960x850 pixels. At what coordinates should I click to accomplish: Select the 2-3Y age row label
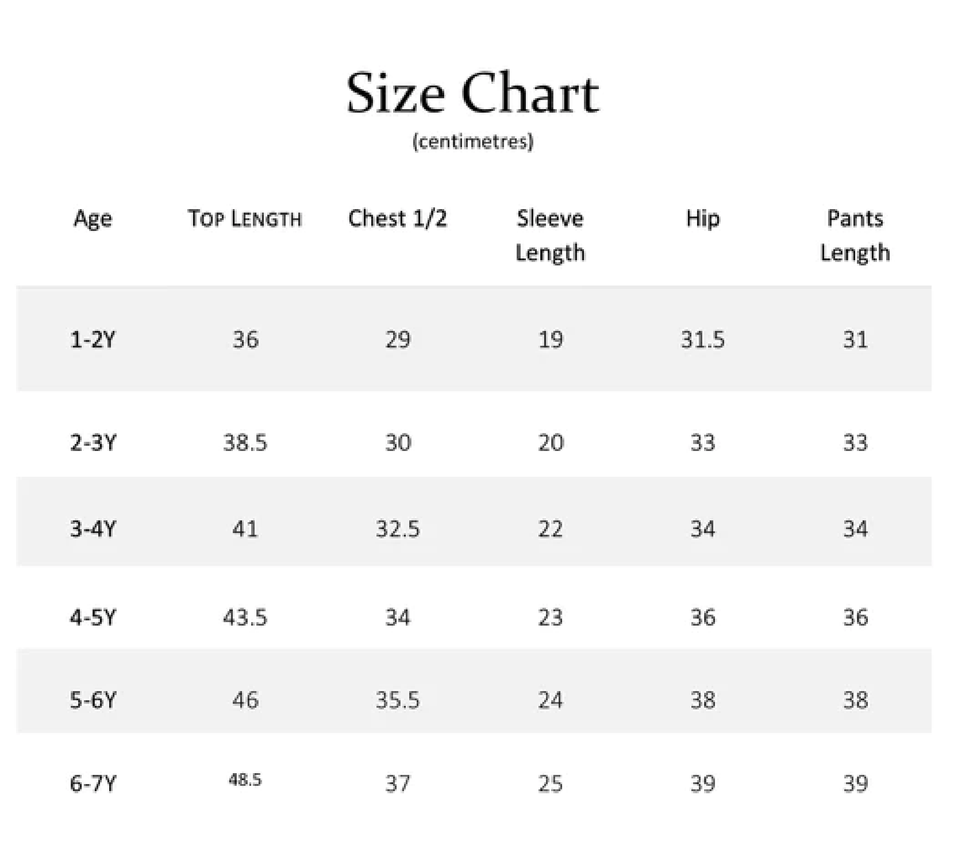tap(93, 443)
